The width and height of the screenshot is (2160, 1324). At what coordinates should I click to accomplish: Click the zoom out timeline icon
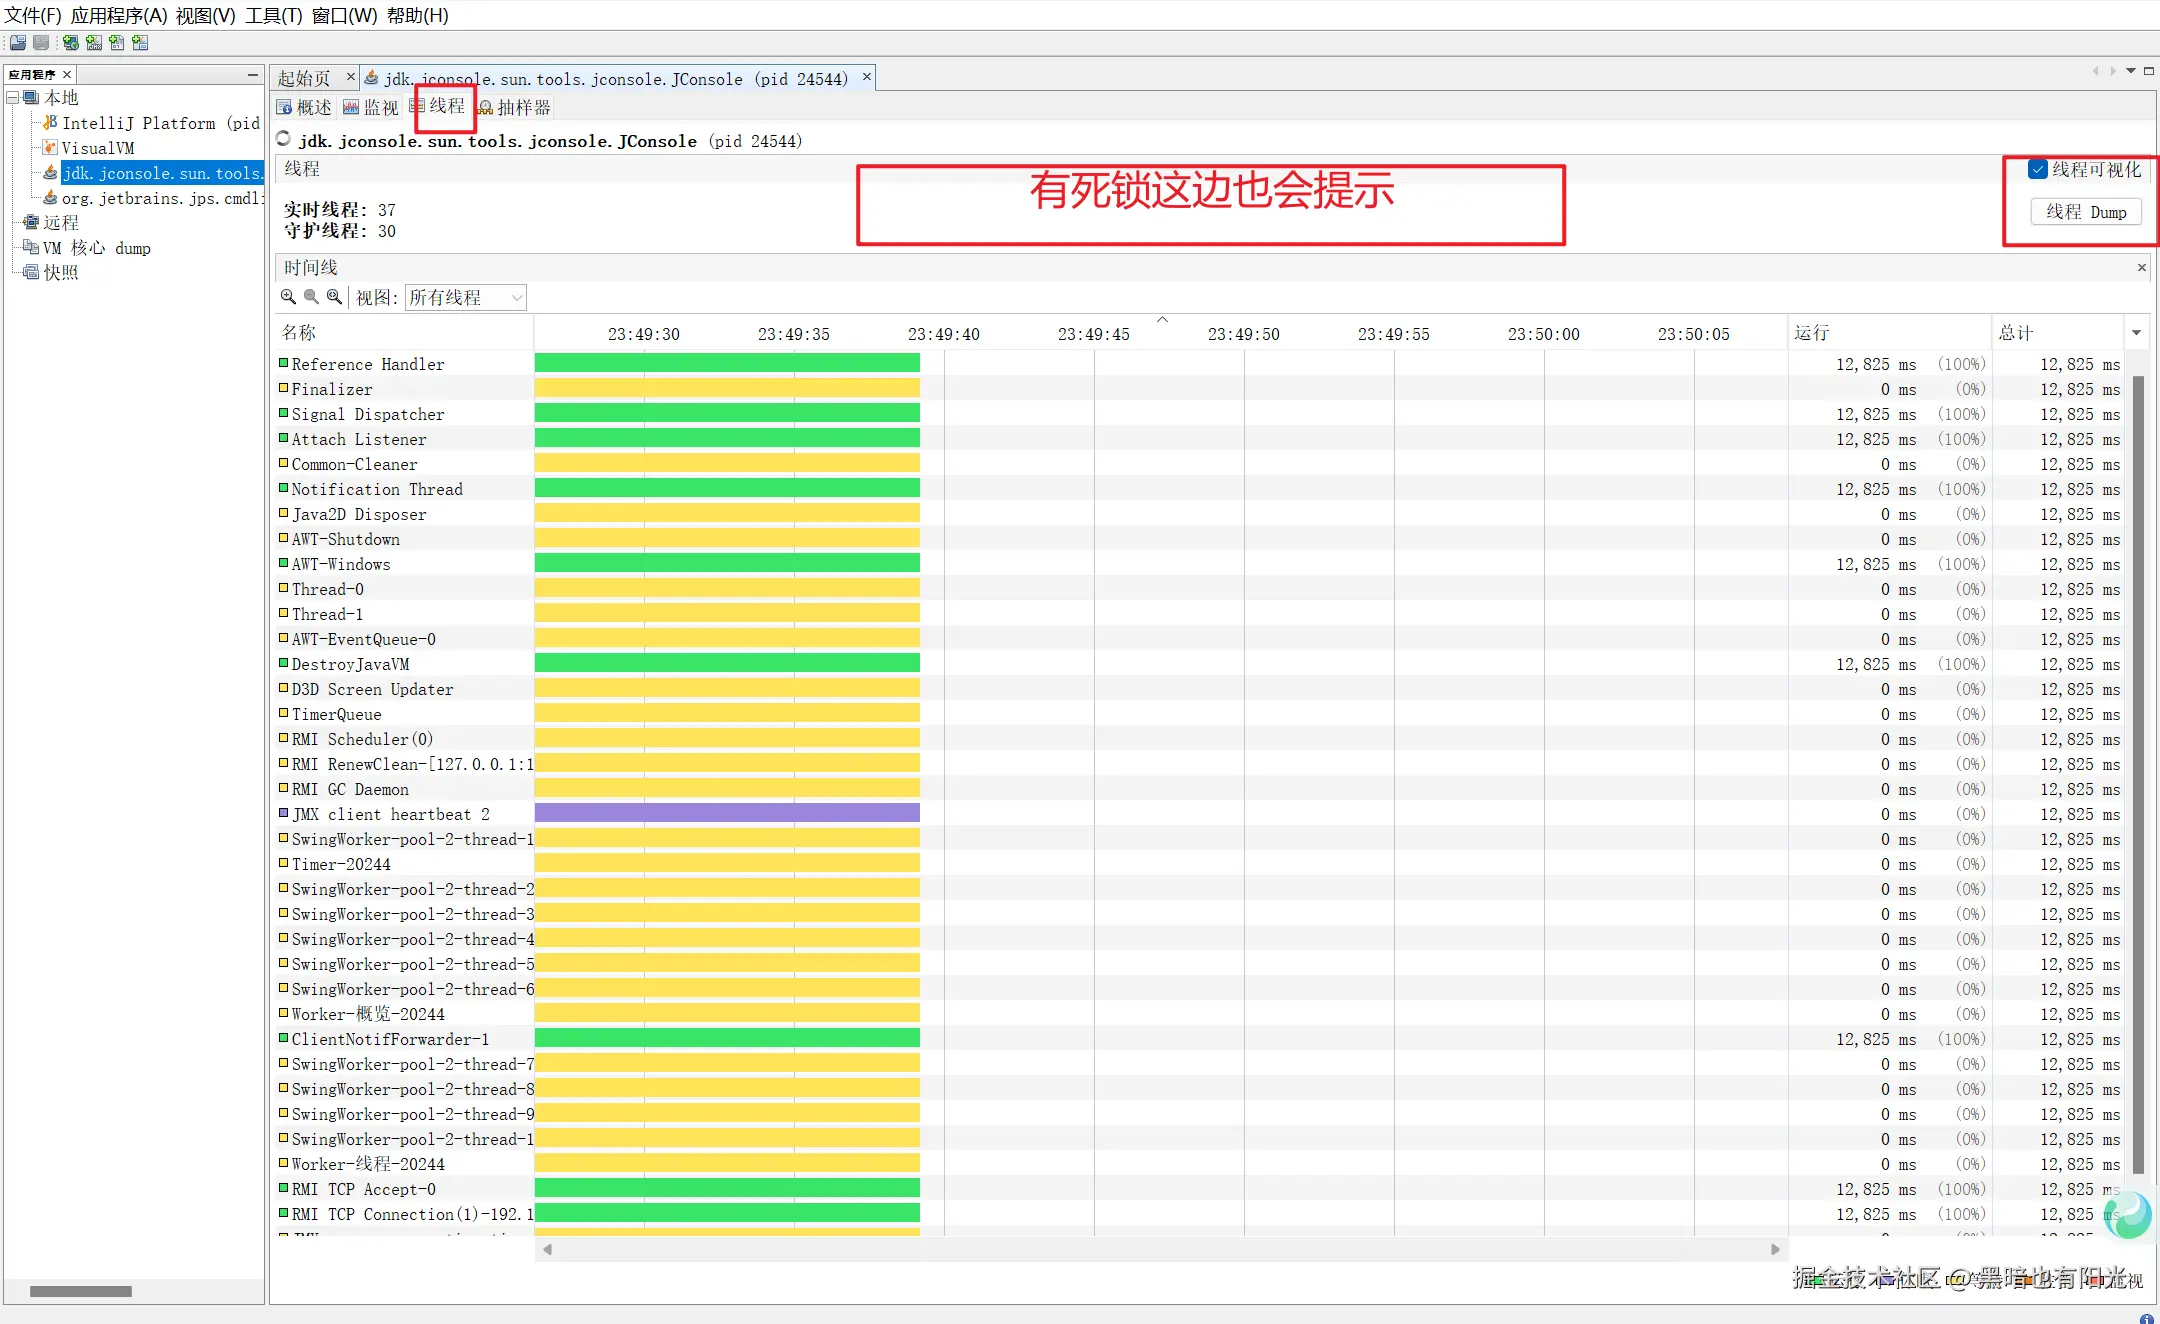(x=311, y=297)
